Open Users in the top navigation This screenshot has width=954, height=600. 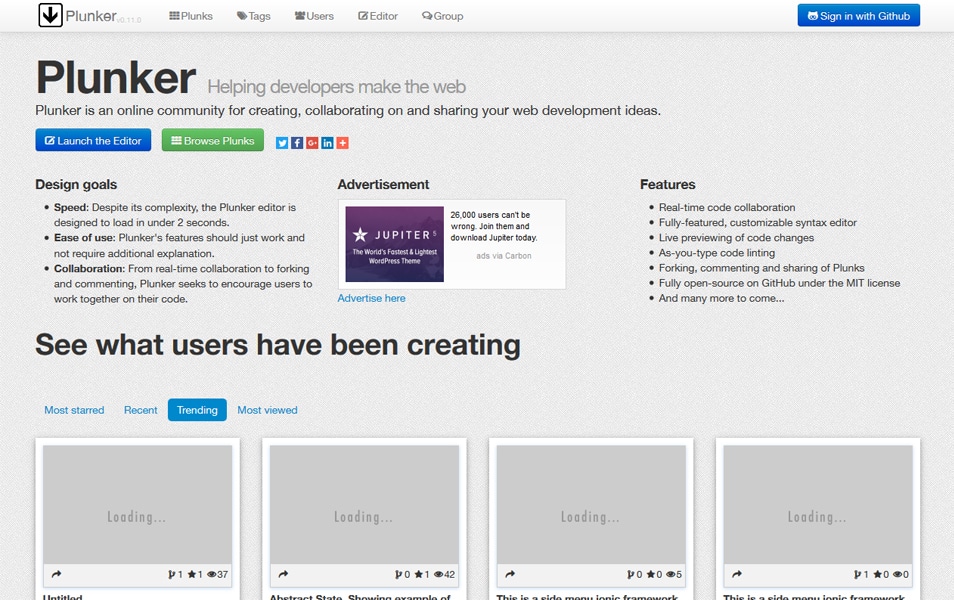point(314,16)
